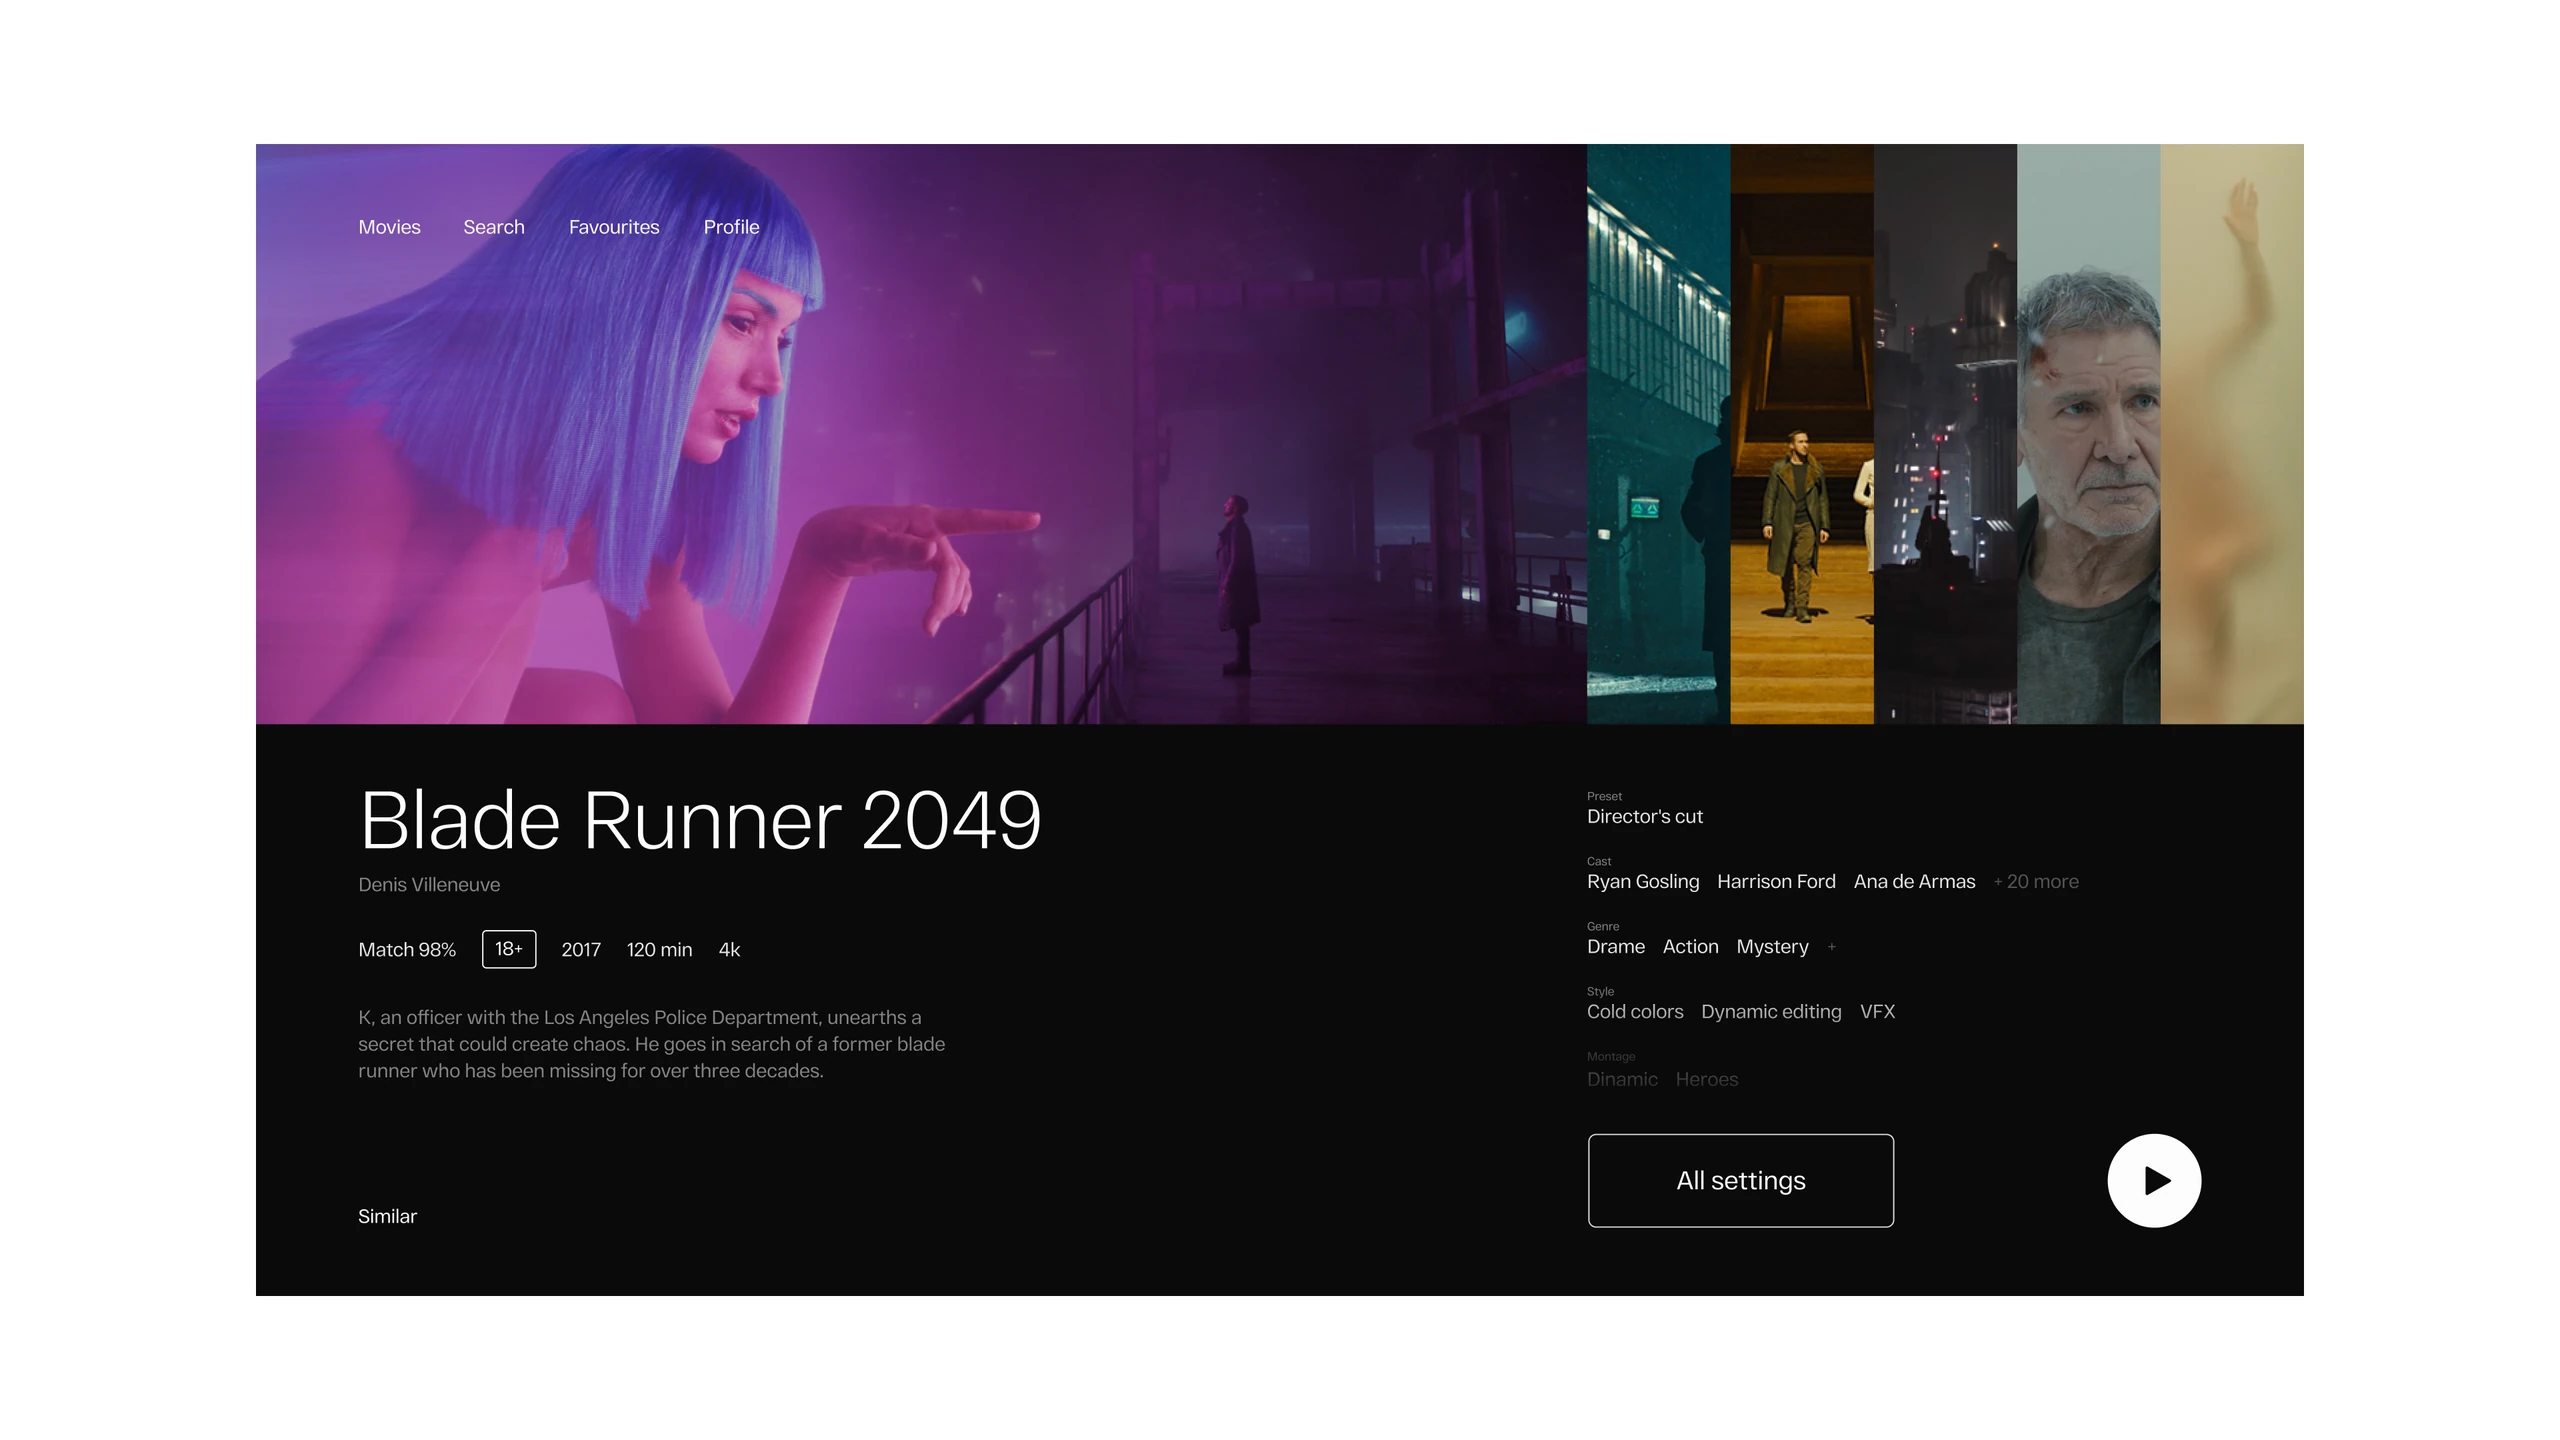Click the 4k quality label

coord(729,949)
